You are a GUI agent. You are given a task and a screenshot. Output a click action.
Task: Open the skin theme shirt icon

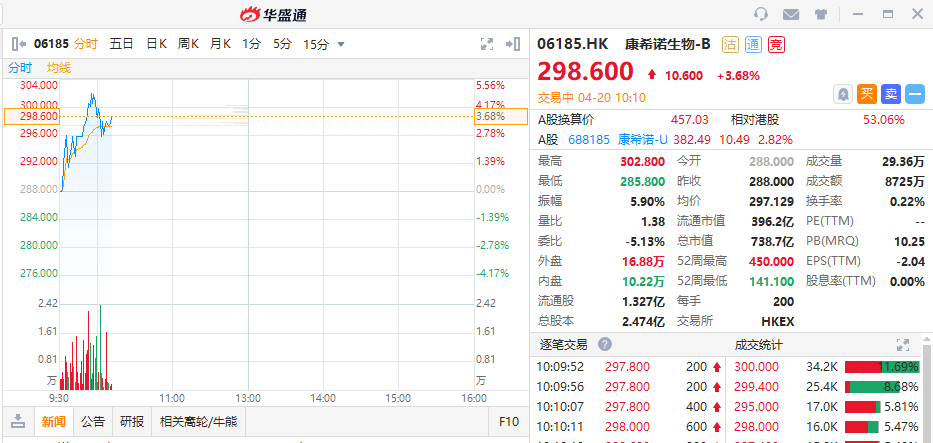pyautogui.click(x=821, y=14)
